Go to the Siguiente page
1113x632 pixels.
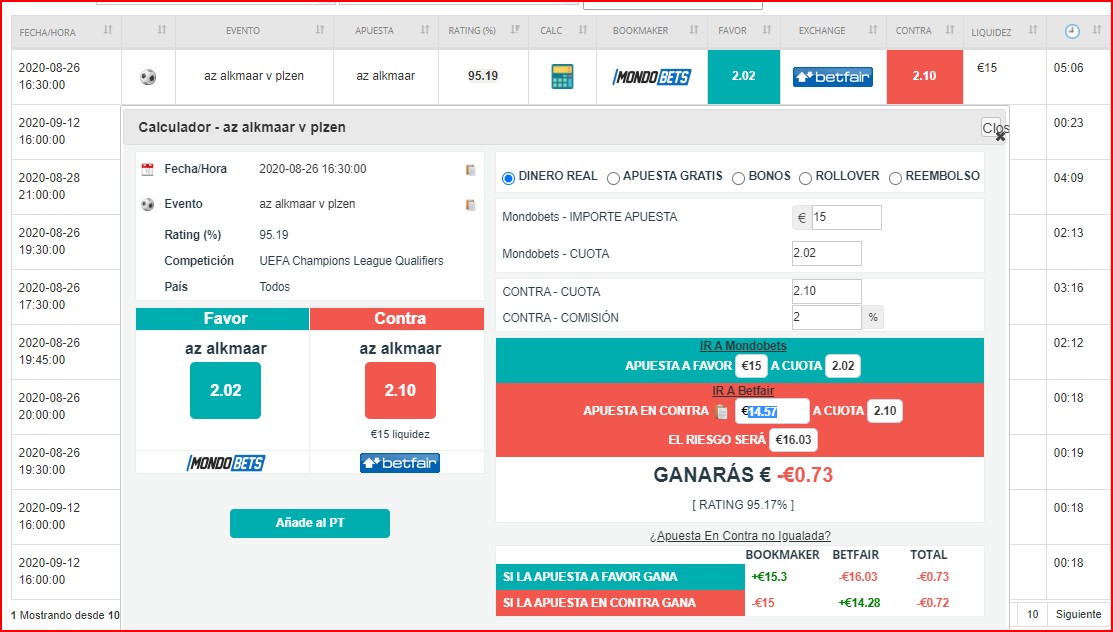(1078, 614)
